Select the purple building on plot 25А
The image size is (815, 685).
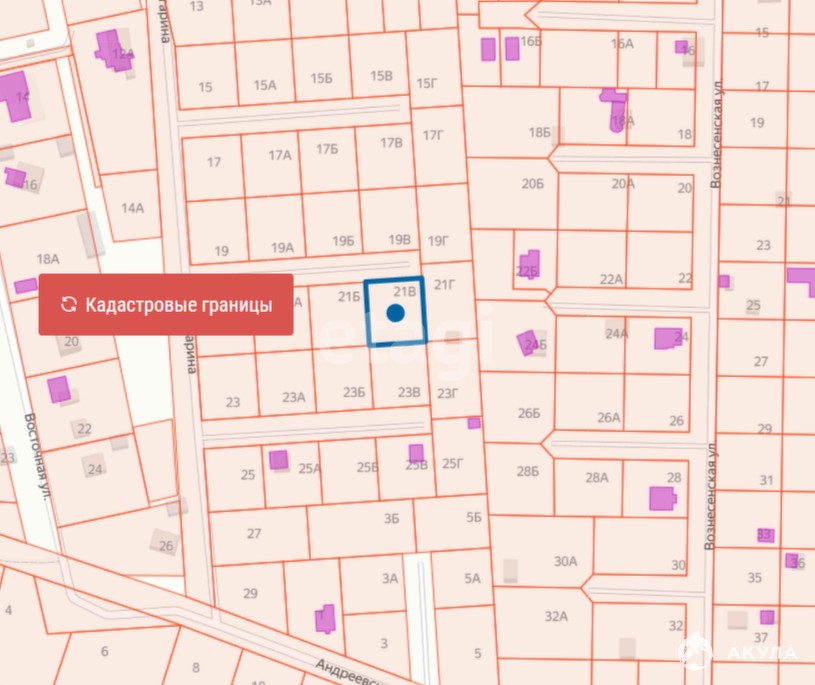(x=278, y=460)
